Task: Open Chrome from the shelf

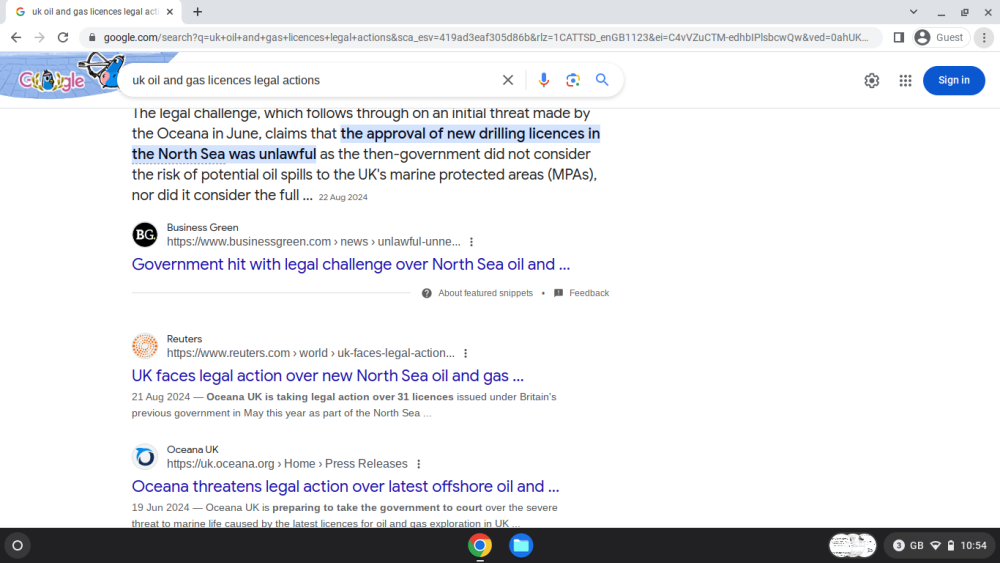Action: [480, 546]
